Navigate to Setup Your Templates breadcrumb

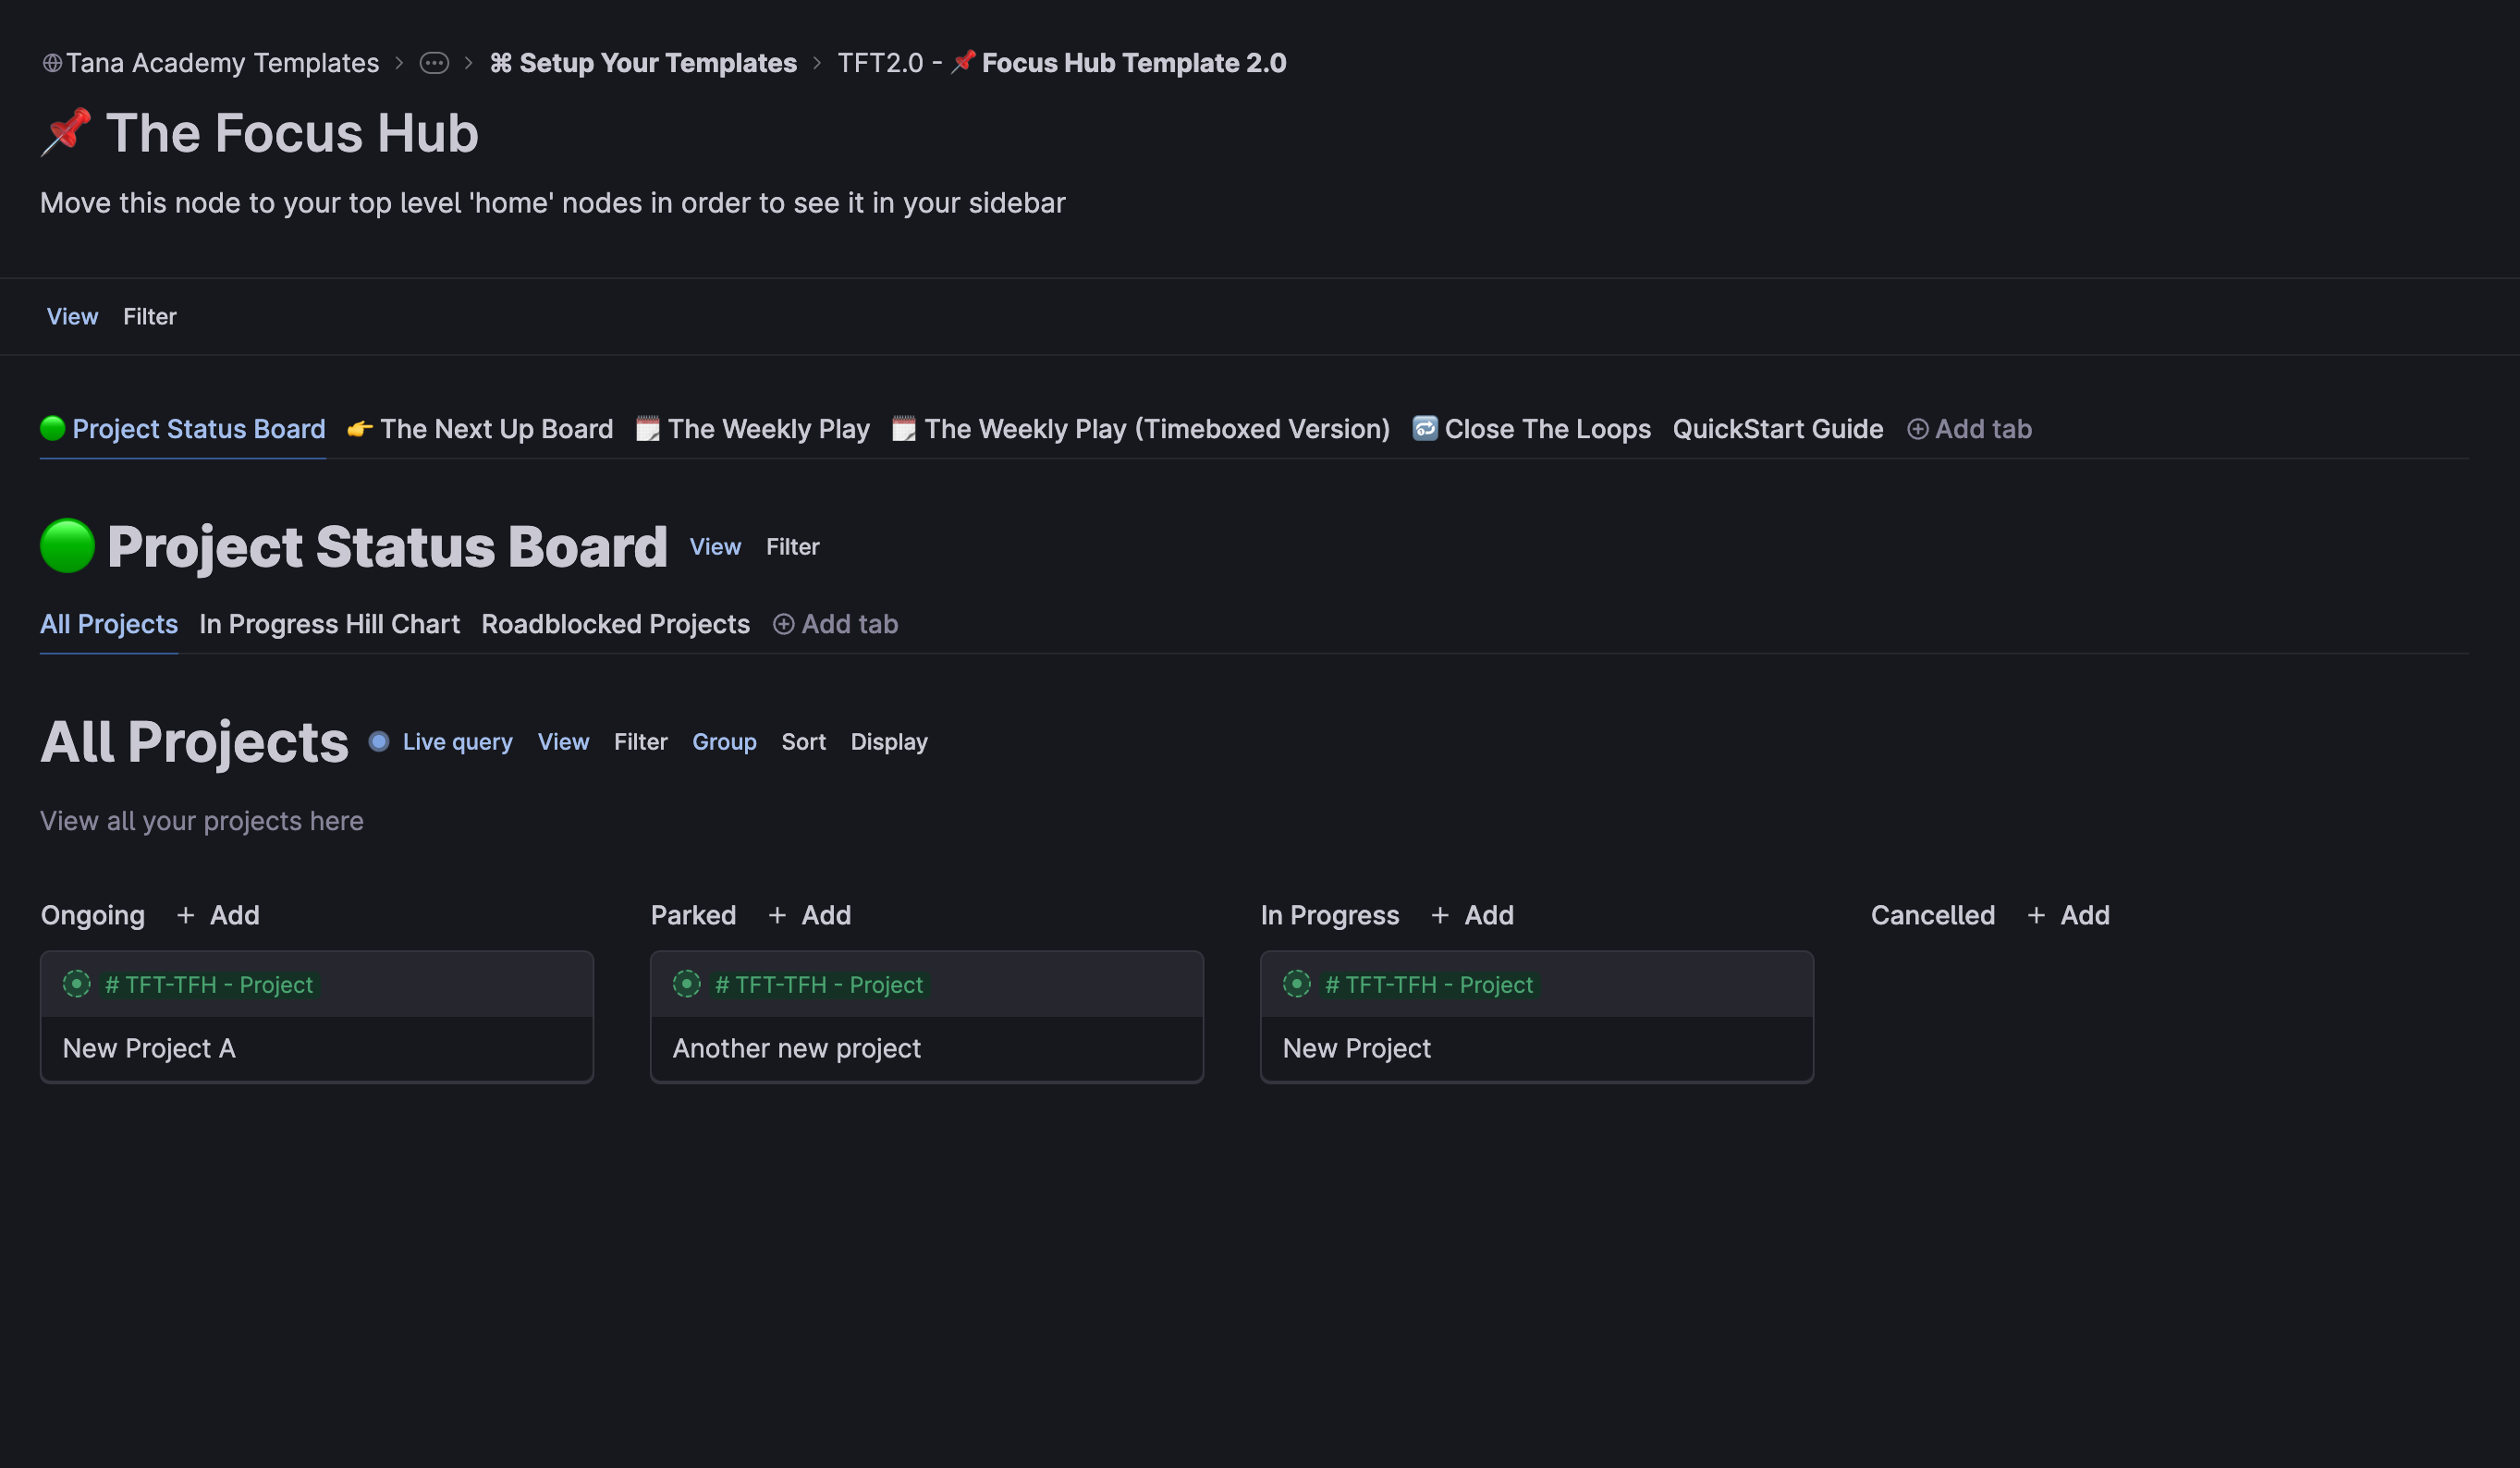coord(657,63)
